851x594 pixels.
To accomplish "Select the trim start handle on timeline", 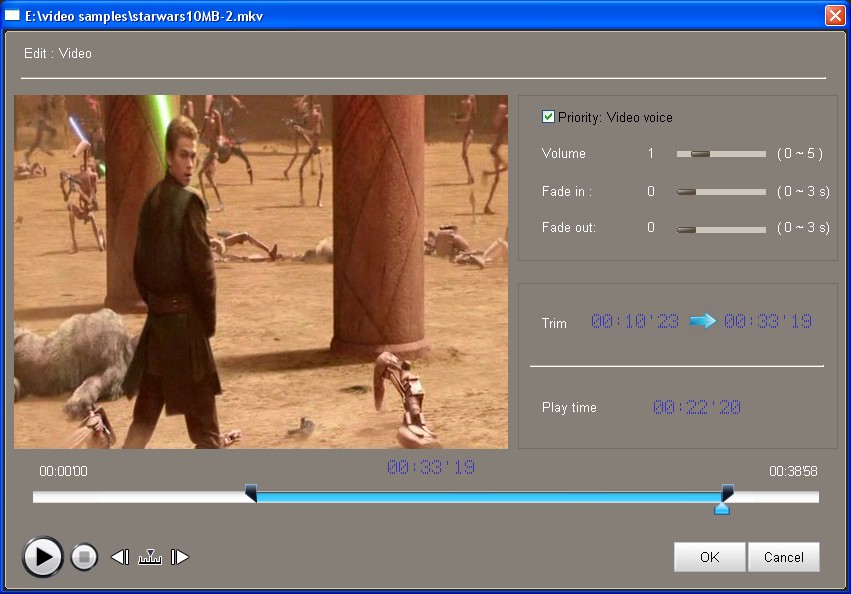I will coord(251,493).
